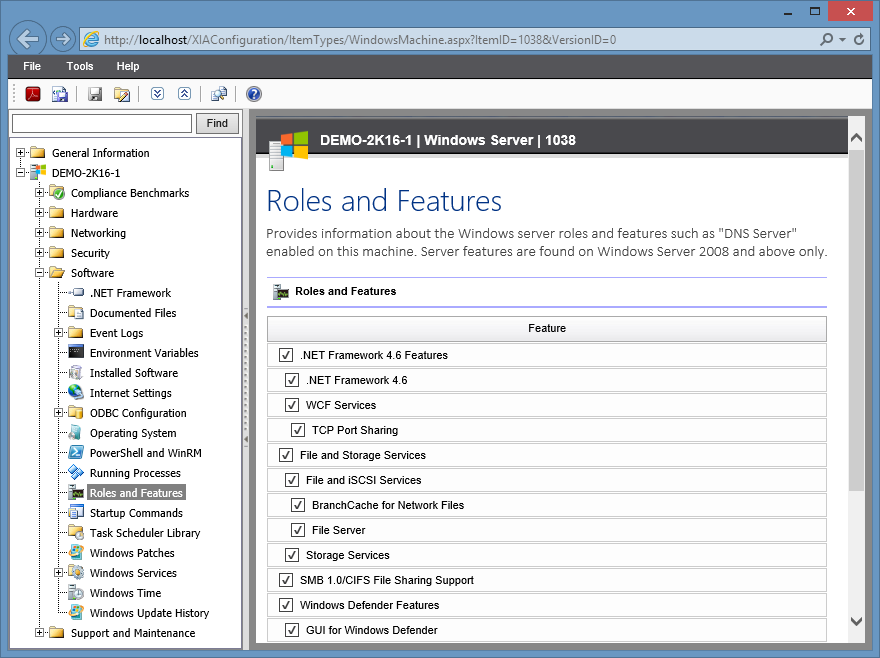Image resolution: width=880 pixels, height=658 pixels.
Task: Click the save-as document icon next to PDF
Action: (60, 94)
